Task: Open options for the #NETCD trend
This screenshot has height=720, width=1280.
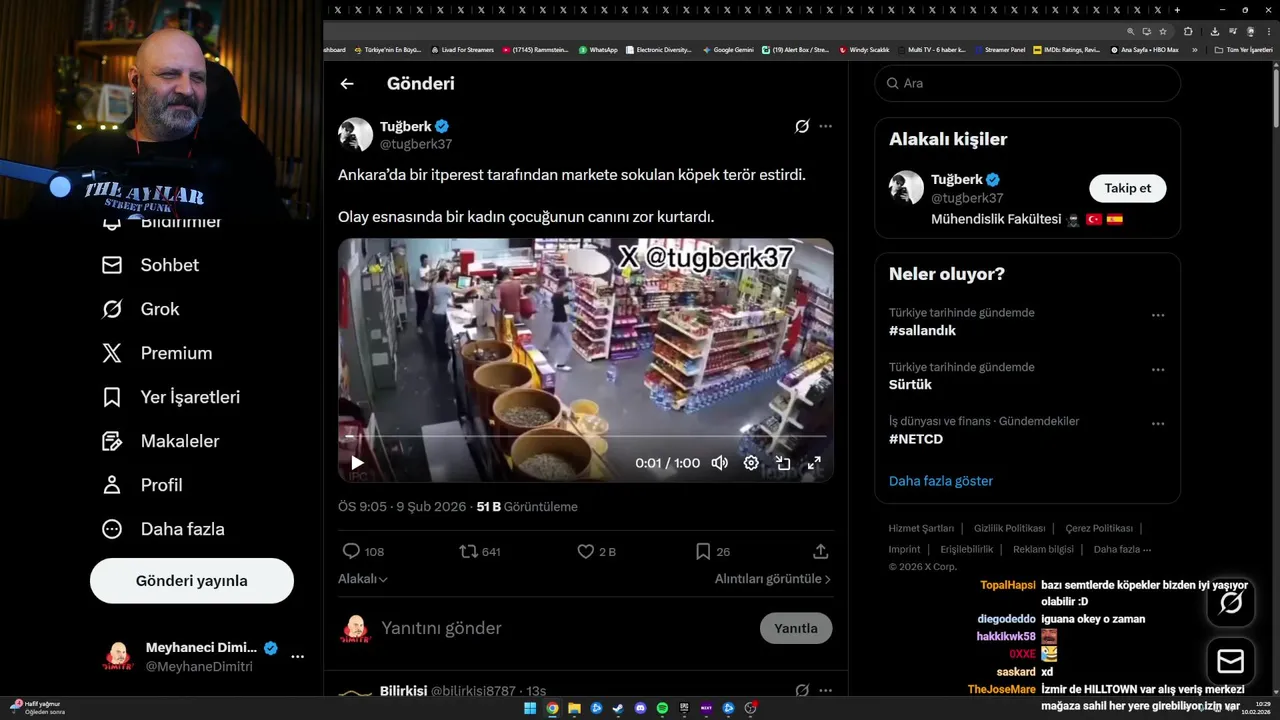Action: click(1158, 423)
